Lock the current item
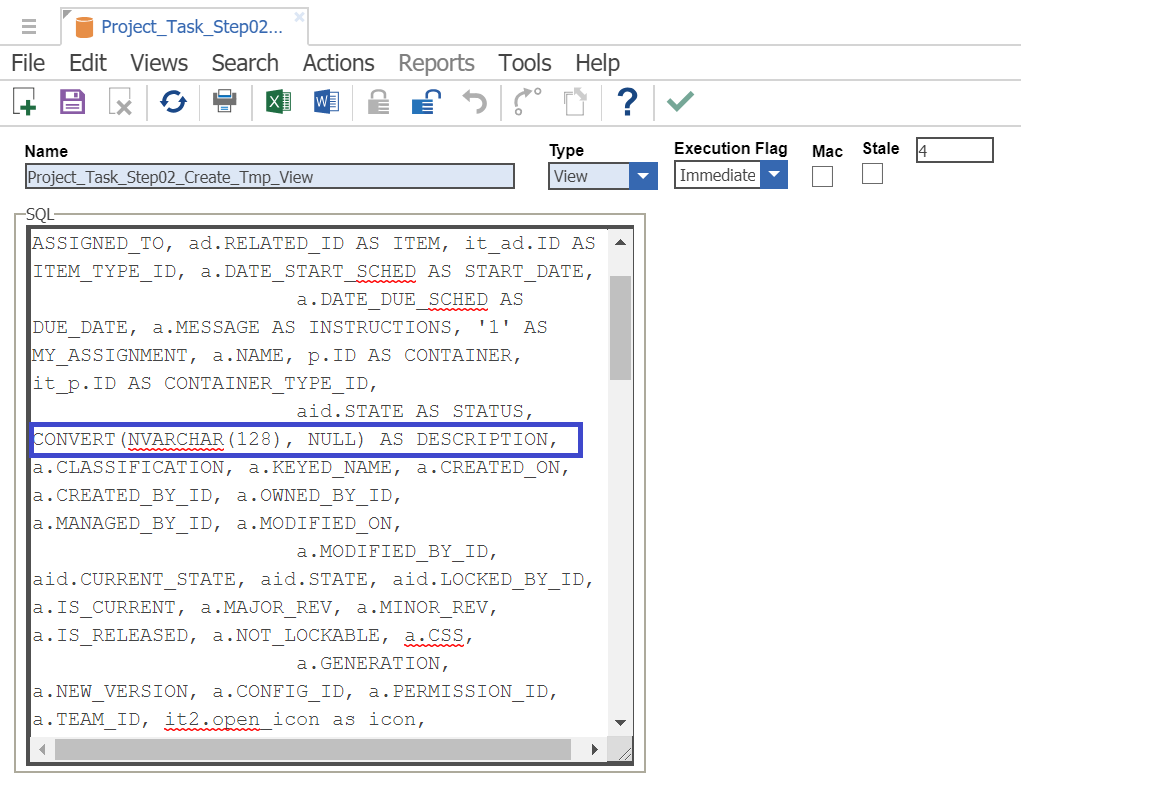The image size is (1152, 789). [377, 101]
